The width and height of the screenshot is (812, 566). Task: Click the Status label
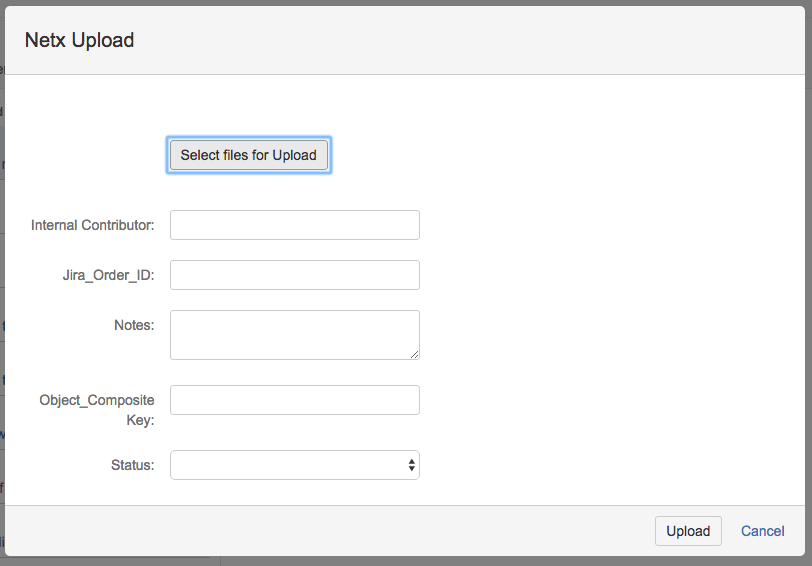coord(133,465)
